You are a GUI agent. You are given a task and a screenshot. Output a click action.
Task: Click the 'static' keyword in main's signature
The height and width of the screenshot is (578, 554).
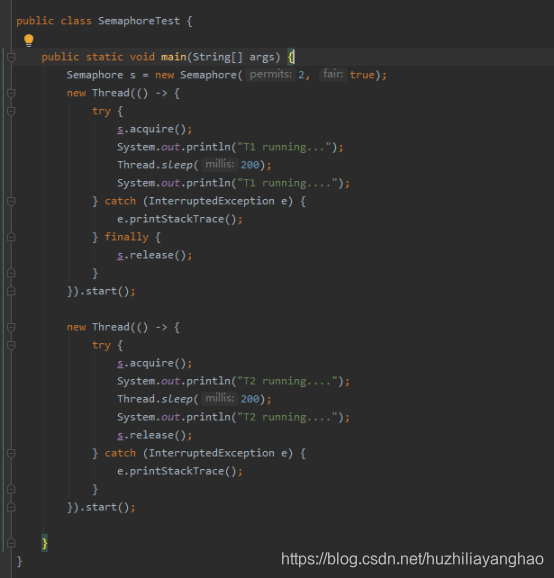(x=104, y=57)
